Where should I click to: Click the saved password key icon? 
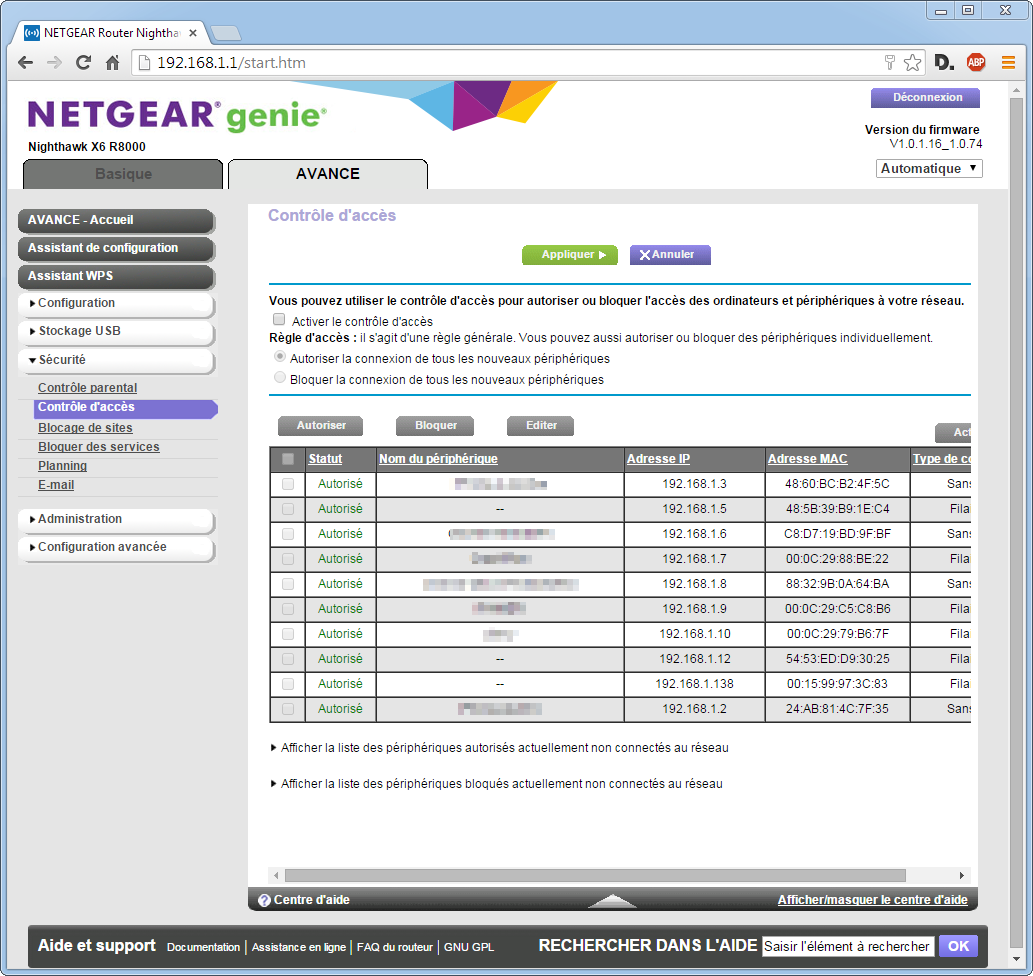[889, 63]
